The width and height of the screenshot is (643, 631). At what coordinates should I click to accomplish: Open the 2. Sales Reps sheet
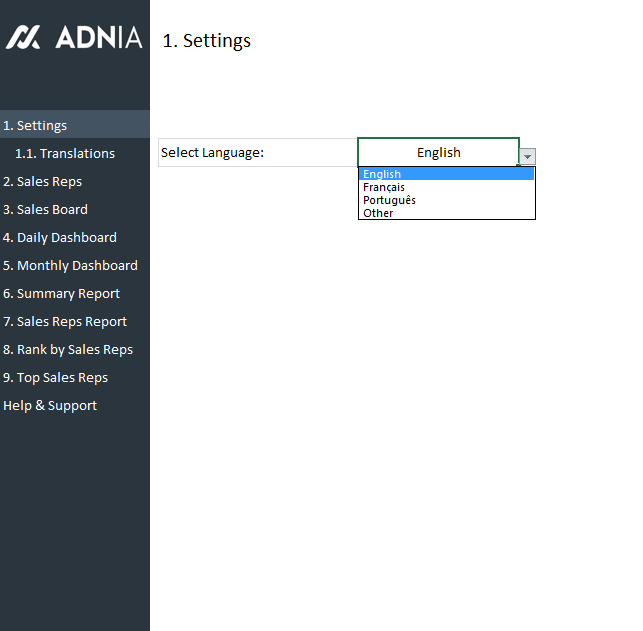click(x=42, y=181)
